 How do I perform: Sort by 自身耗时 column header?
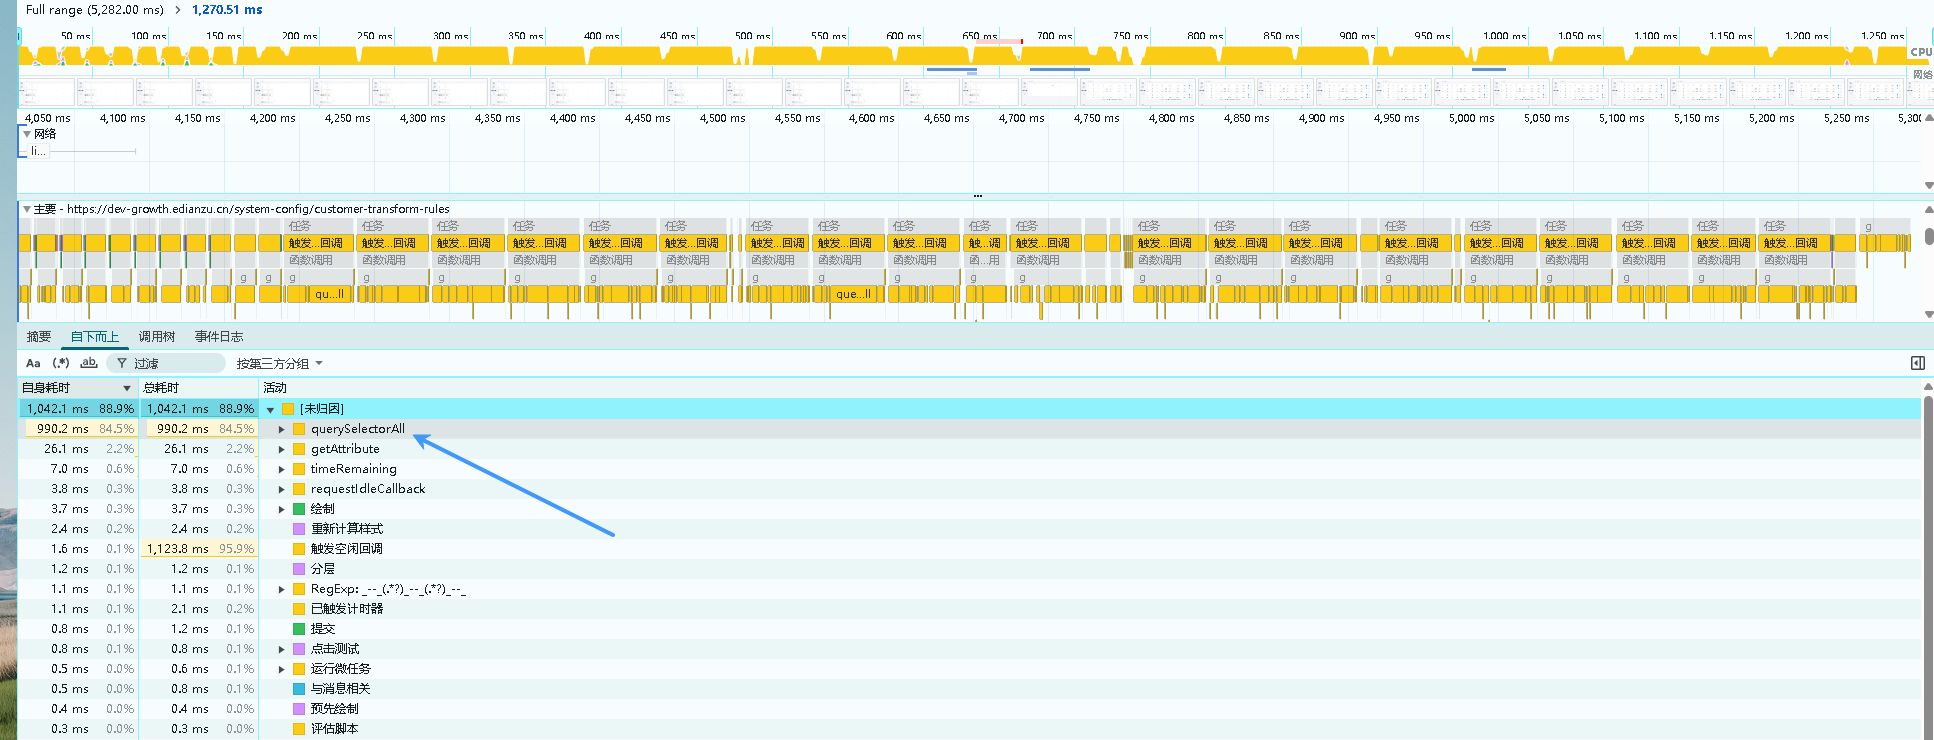[x=78, y=387]
